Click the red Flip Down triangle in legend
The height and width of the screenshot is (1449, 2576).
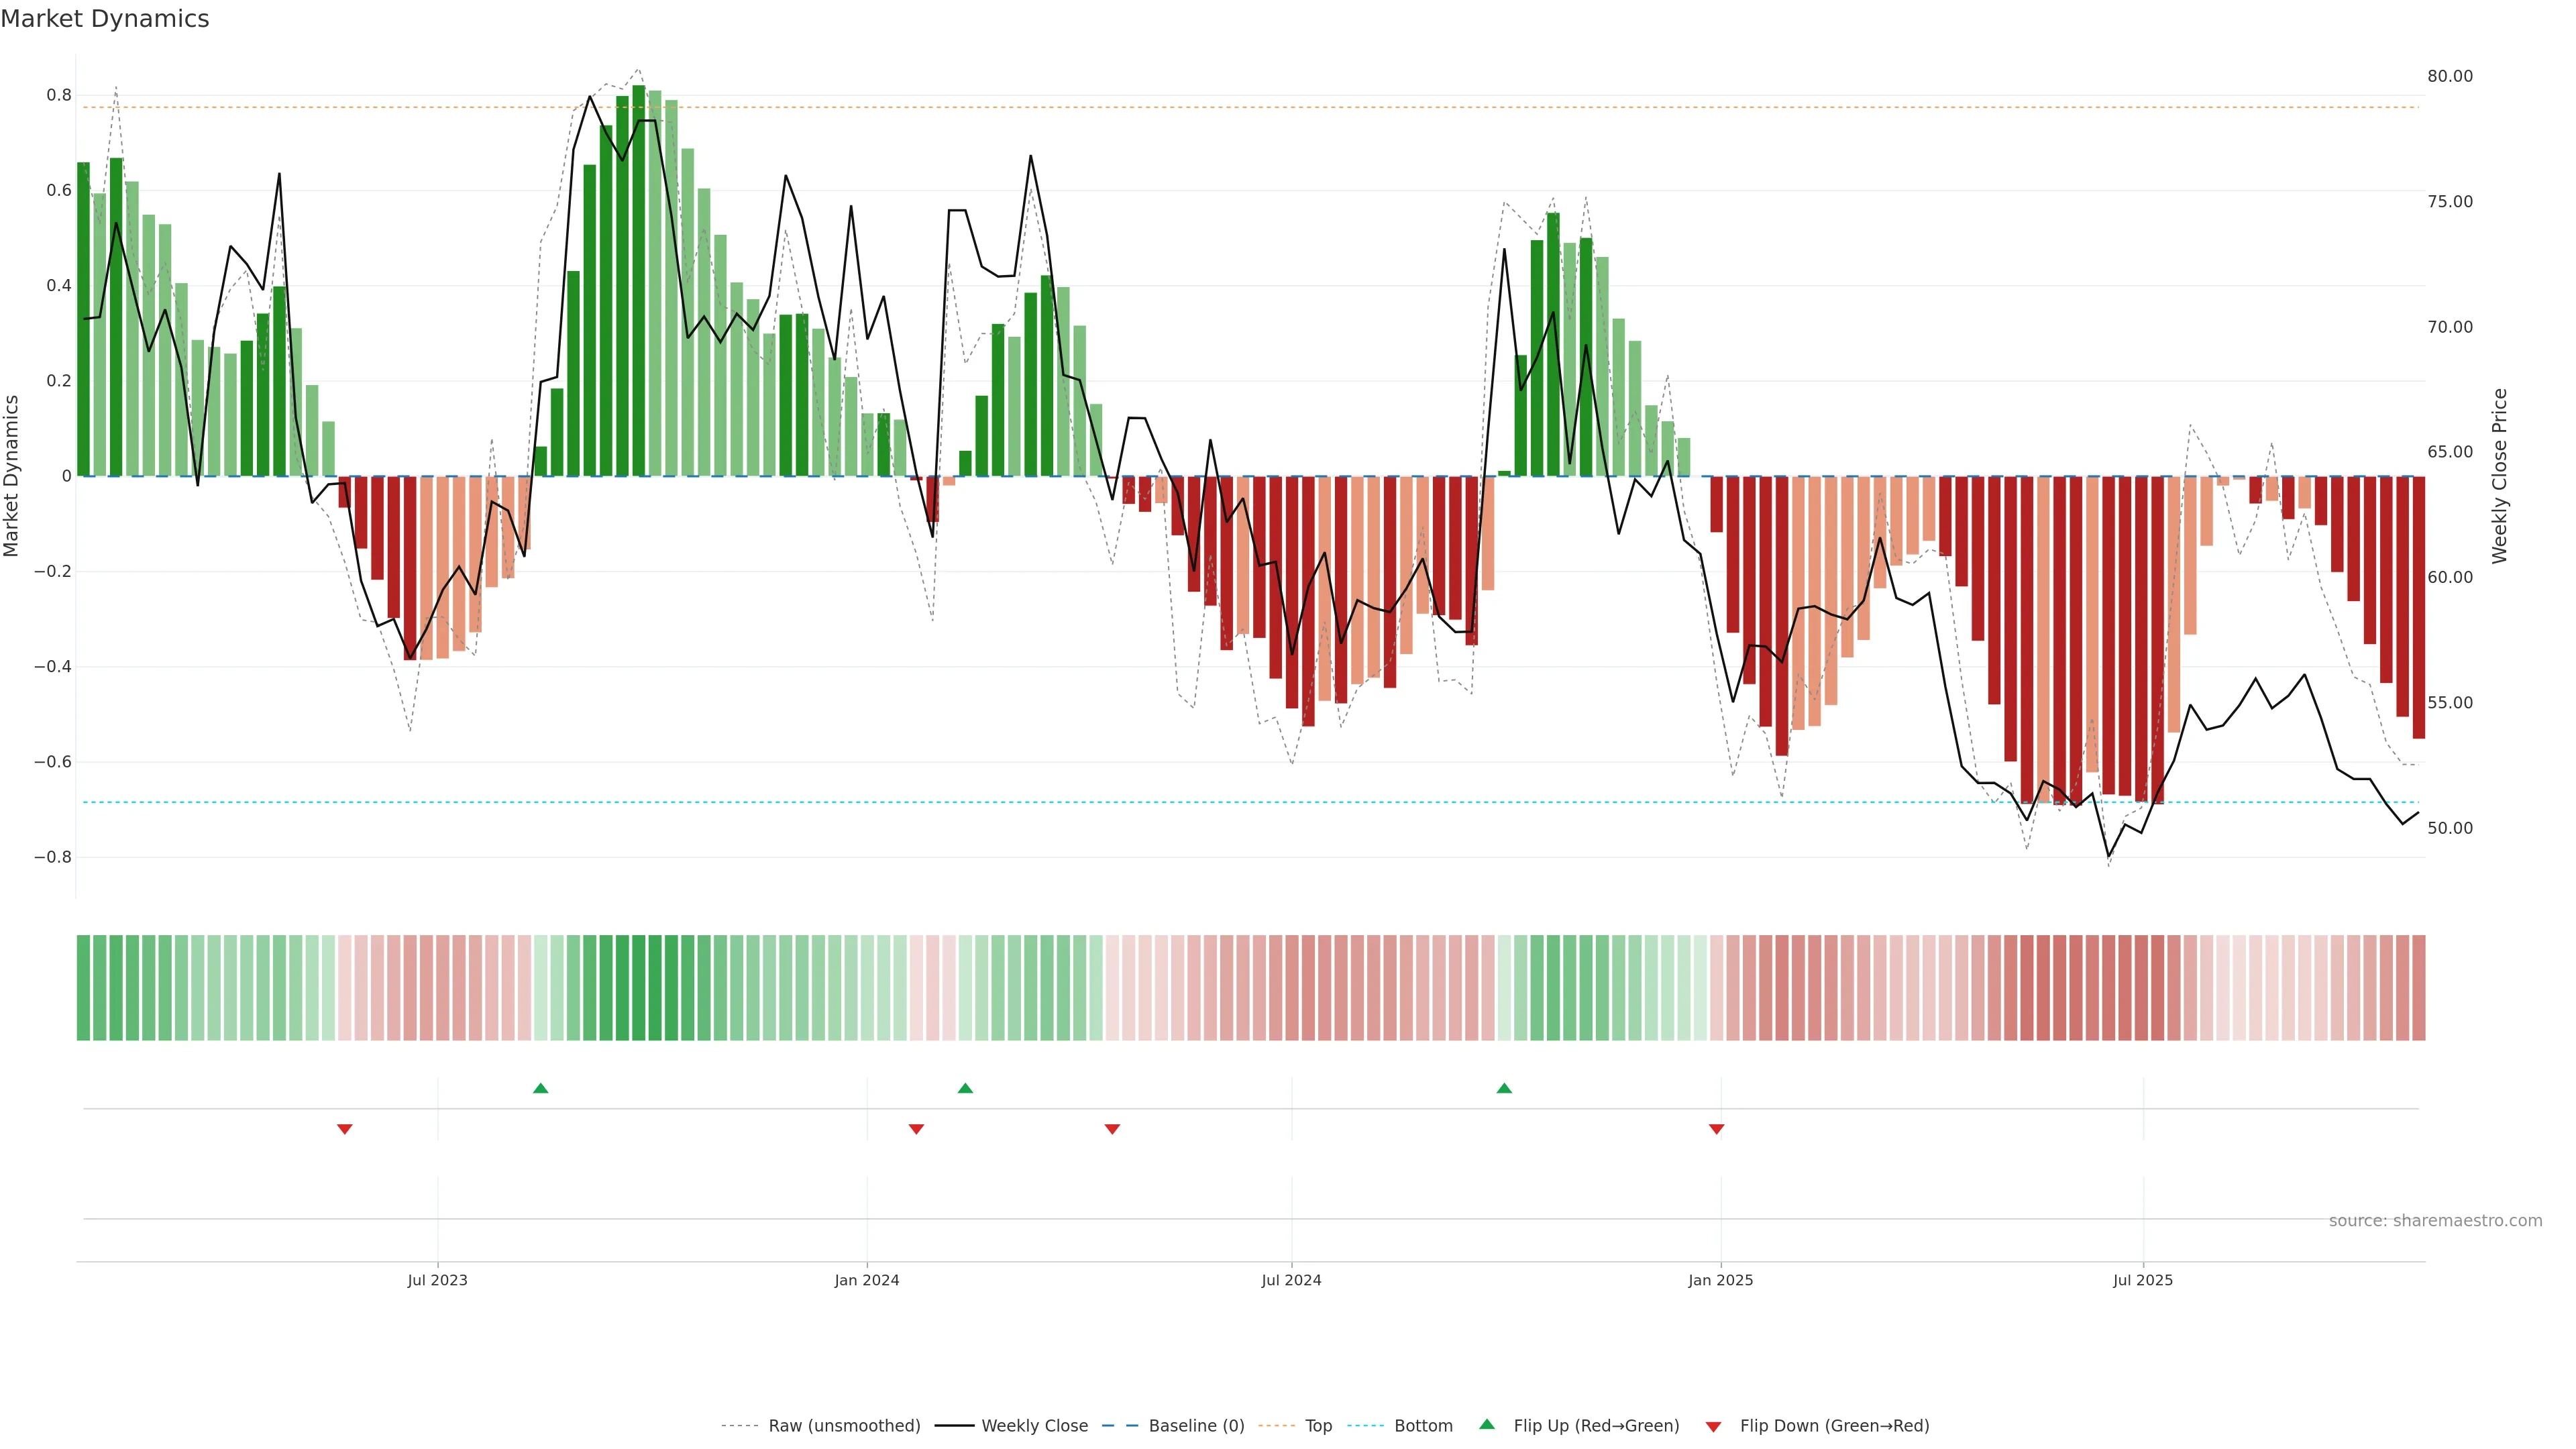tap(1713, 1427)
